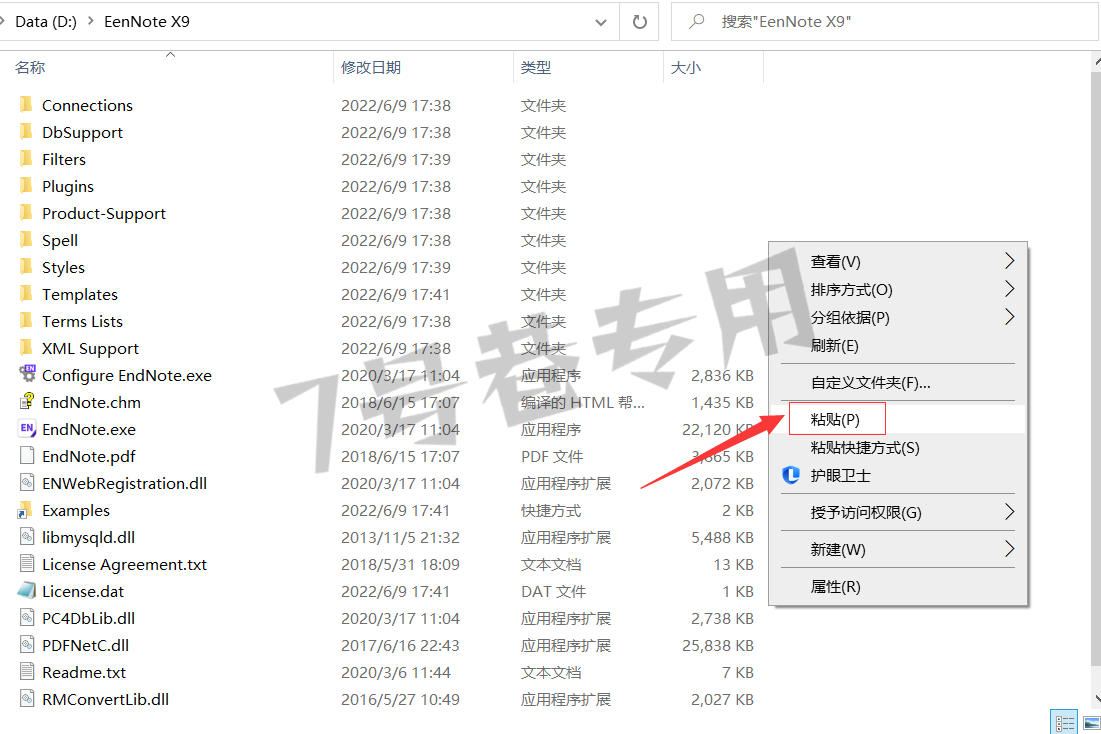Click the Configure EndNote.exe gear icon
The width and height of the screenshot is (1101, 734).
coord(27,374)
